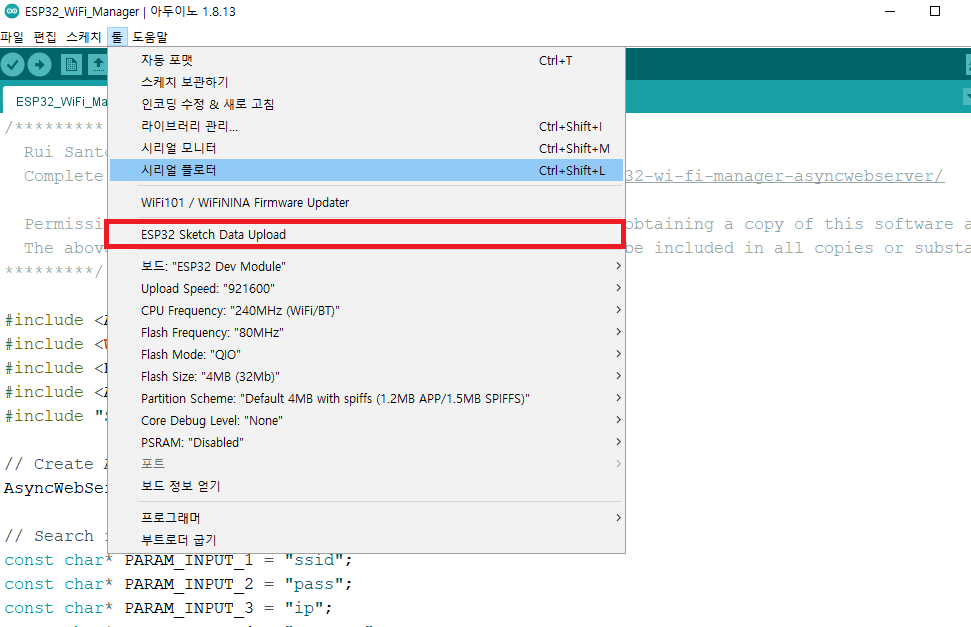Viewport: 971px width, 627px height.
Task: Expand the CPU Frequency submenu
Action: click(x=367, y=310)
